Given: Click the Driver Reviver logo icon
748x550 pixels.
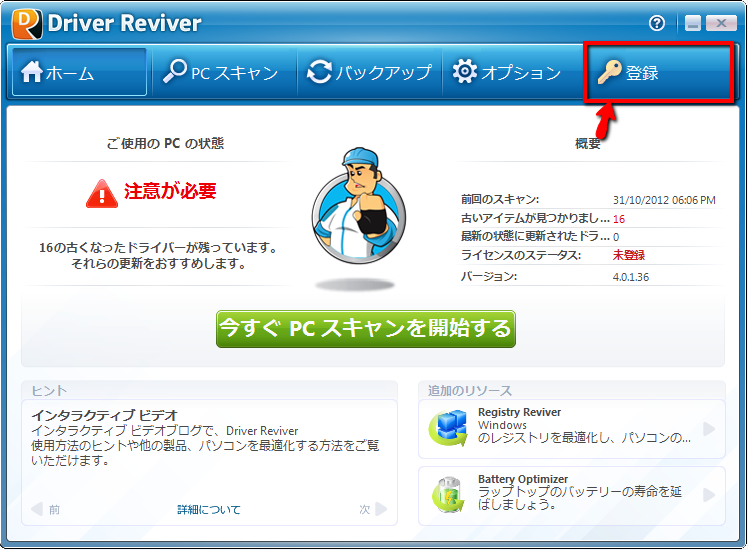Looking at the screenshot, I should click(27, 23).
